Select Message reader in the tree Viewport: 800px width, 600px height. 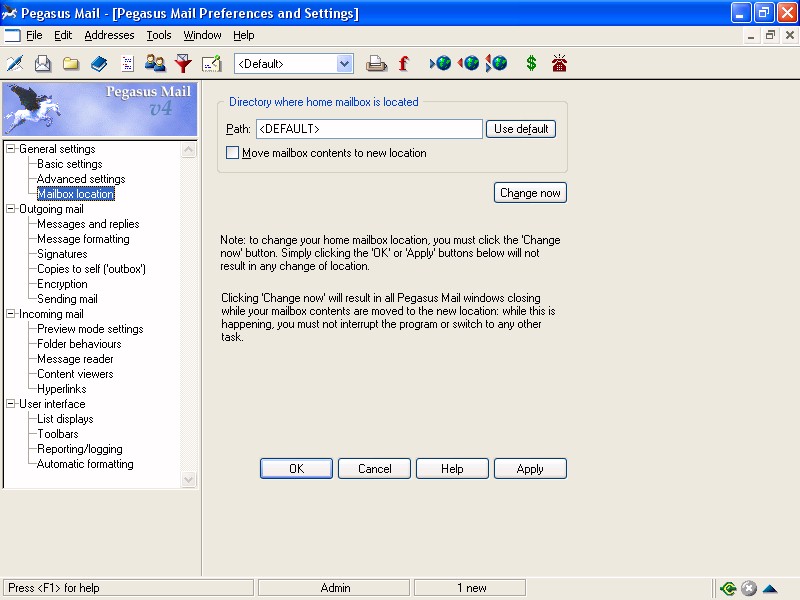[75, 359]
